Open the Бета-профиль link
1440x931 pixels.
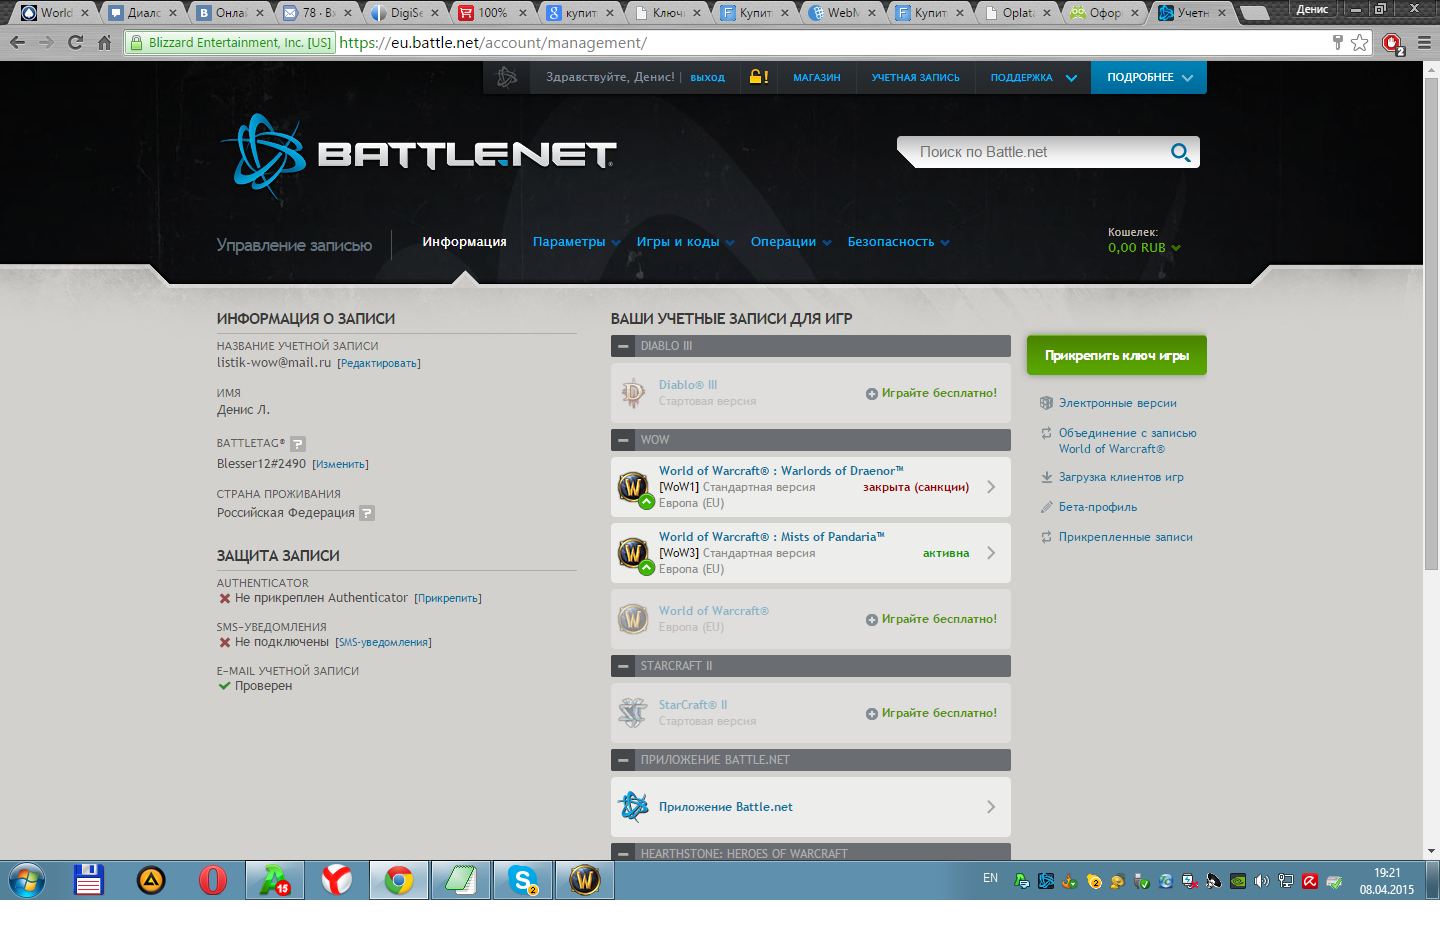(1098, 507)
